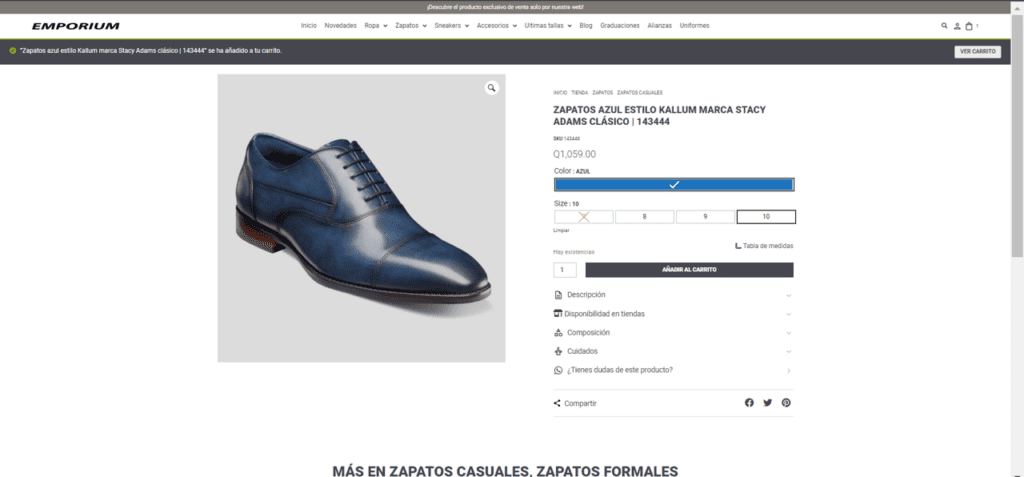1024x477 pixels.
Task: Click the Cuidados care icon
Action: tap(558, 351)
